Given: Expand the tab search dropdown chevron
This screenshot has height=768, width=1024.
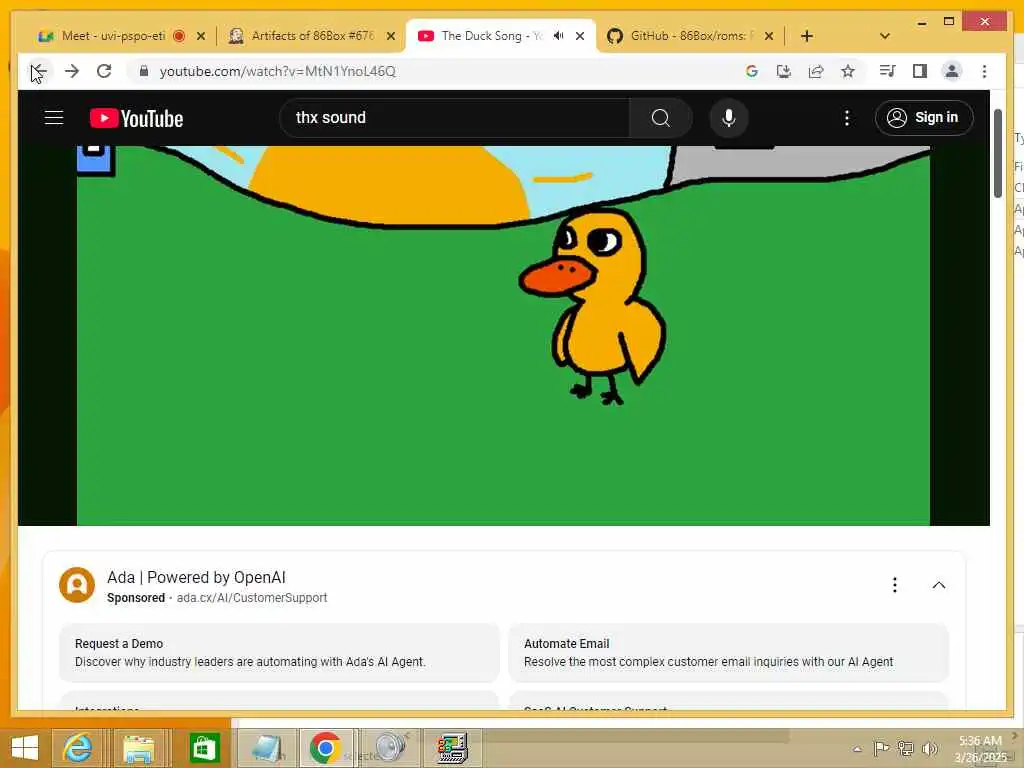Looking at the screenshot, I should [x=885, y=36].
